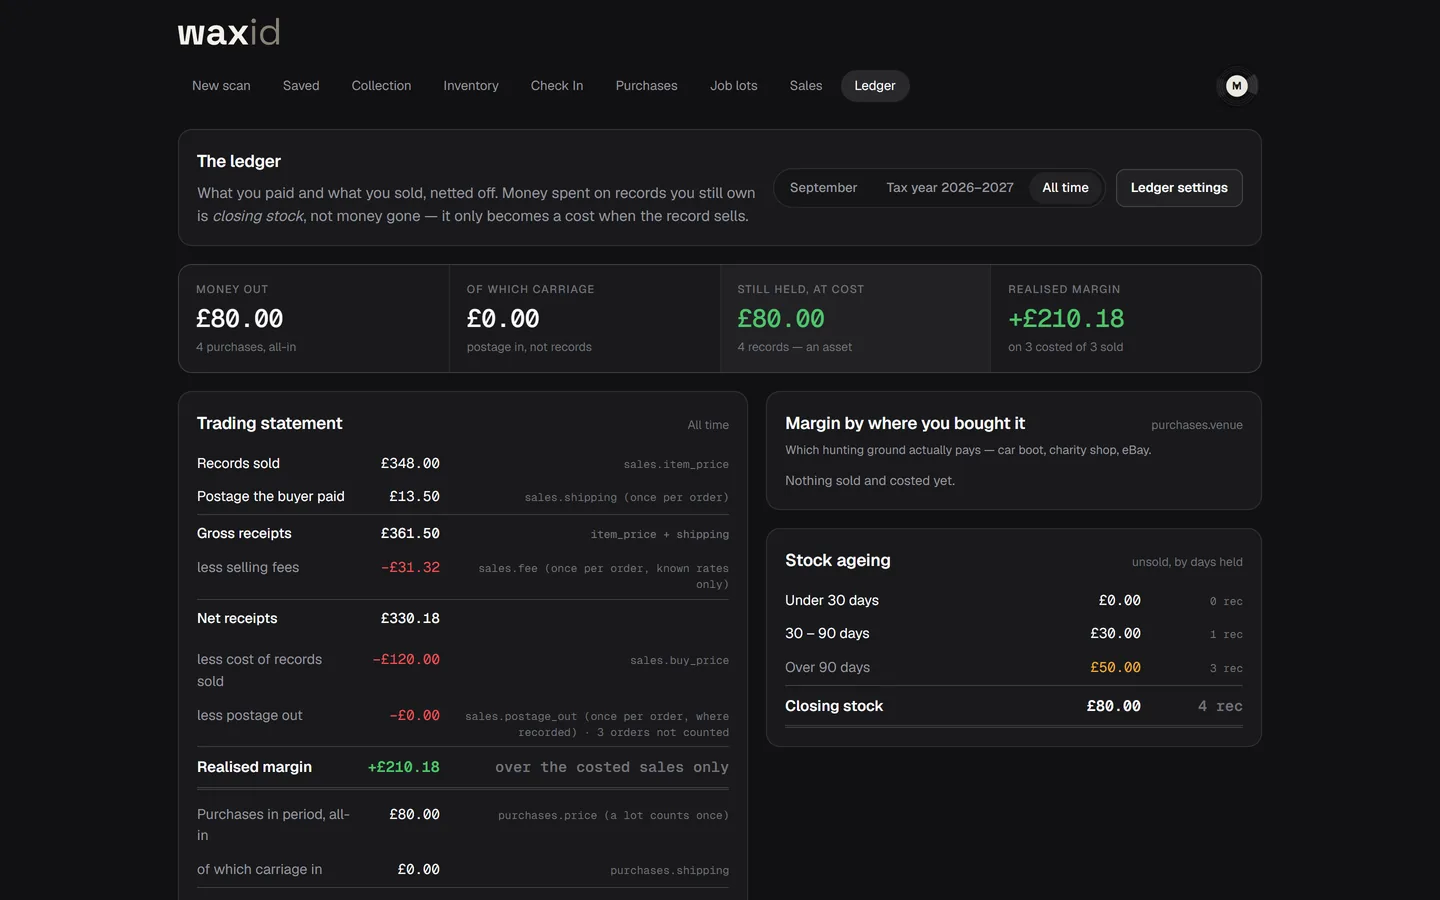1440x900 pixels.
Task: Click the Margin by where you bought it heading
Action: (905, 424)
